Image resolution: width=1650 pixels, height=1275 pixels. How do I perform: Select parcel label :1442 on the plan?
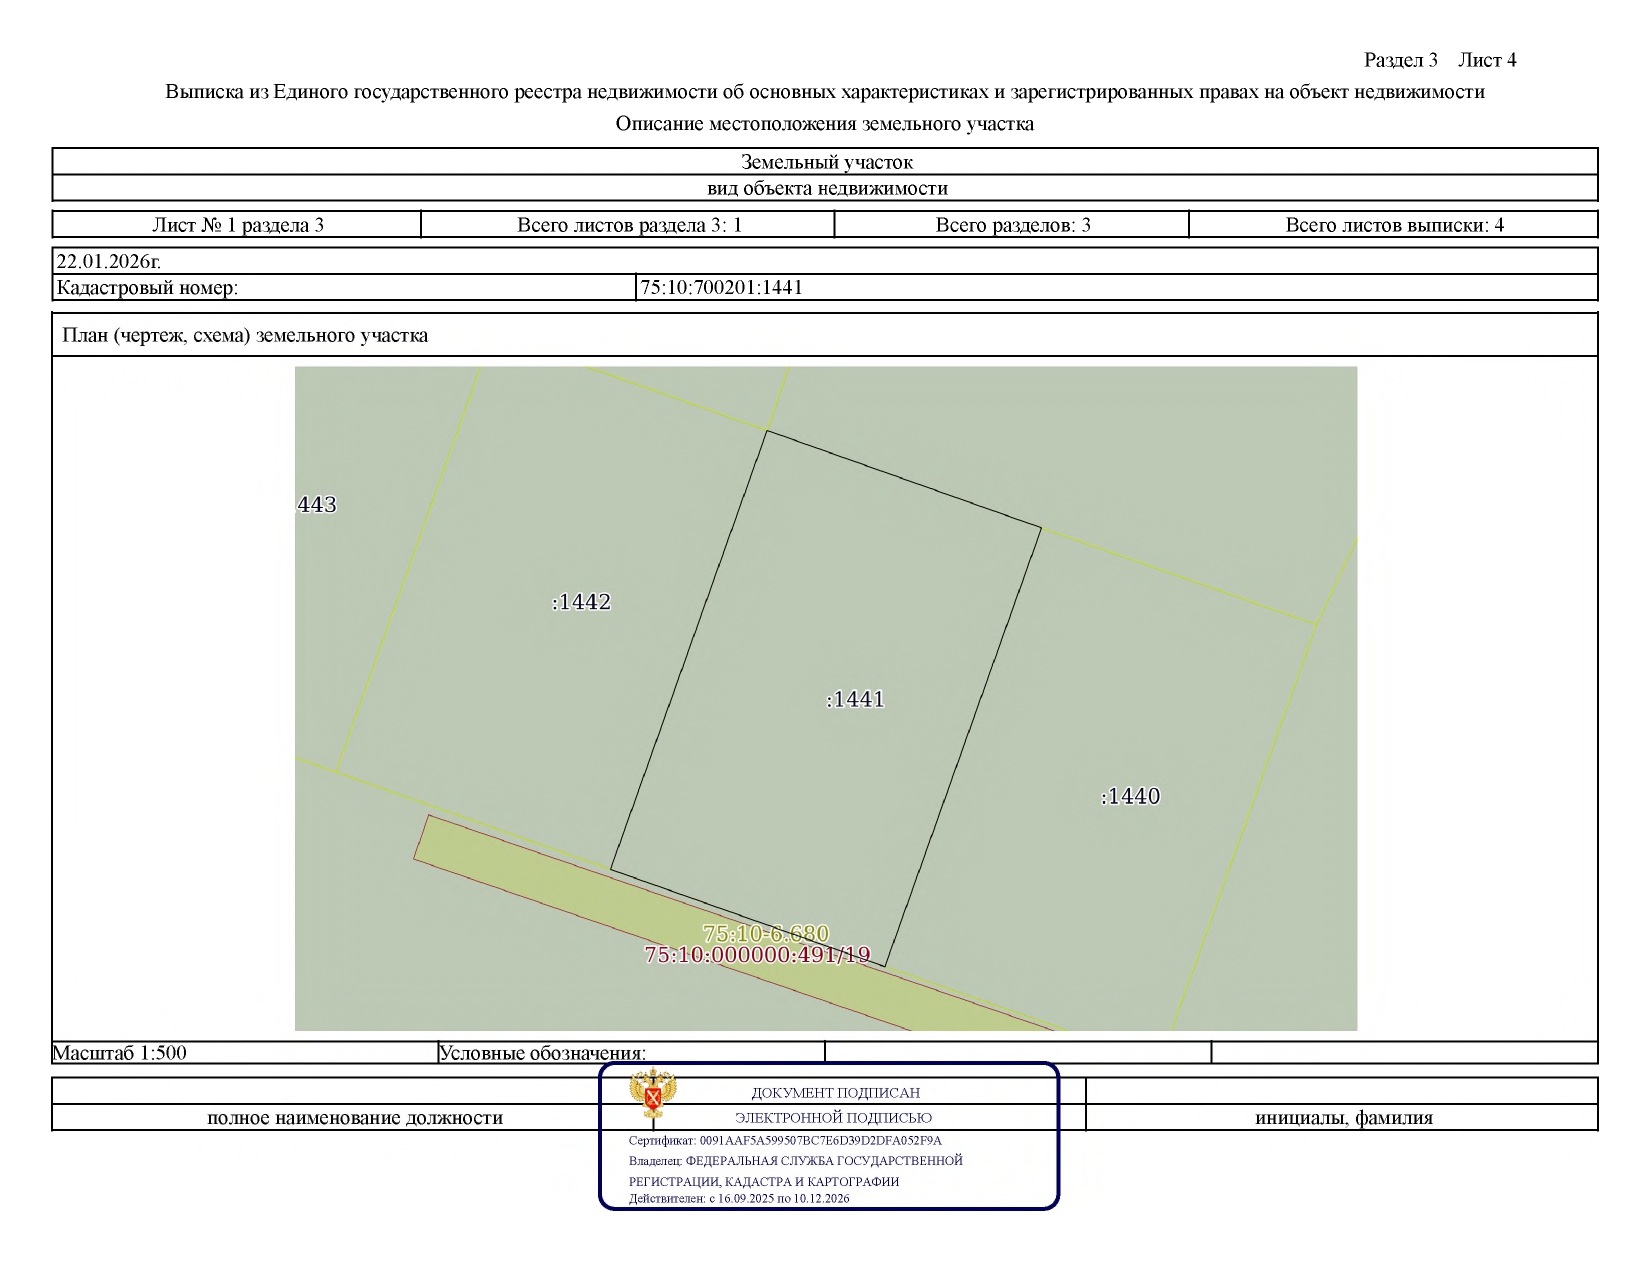(582, 602)
